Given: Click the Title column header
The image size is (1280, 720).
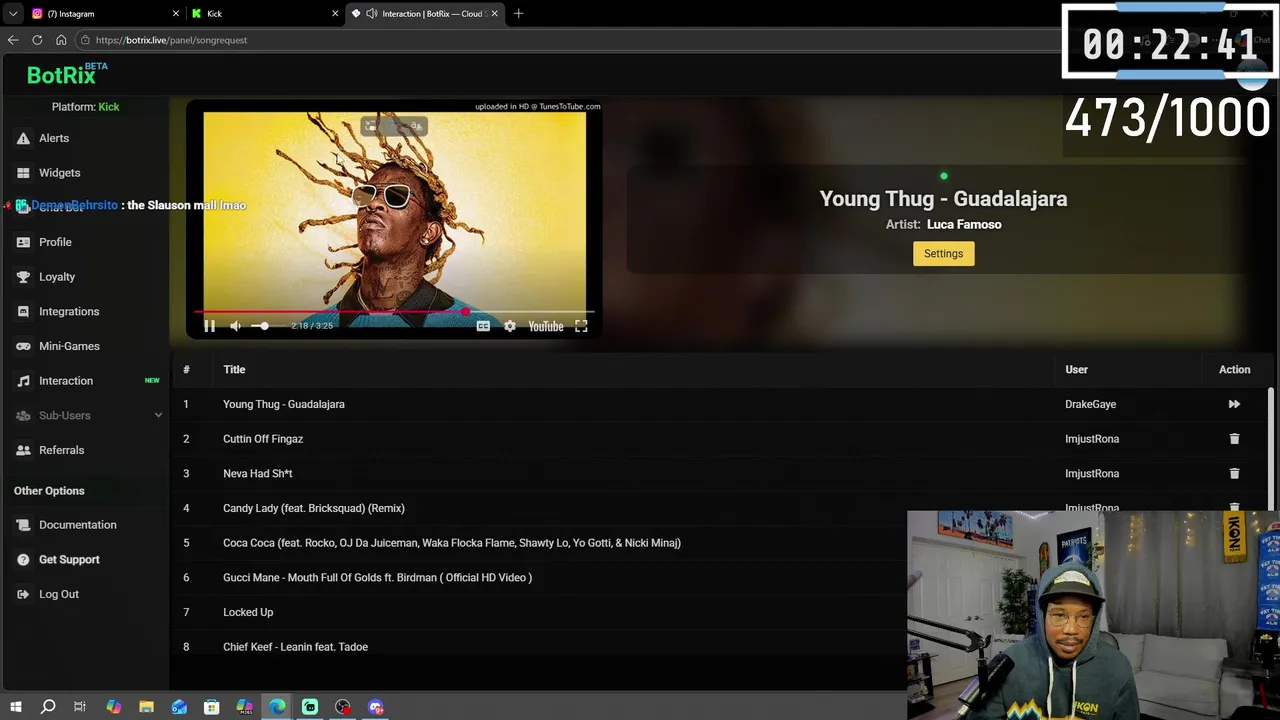Looking at the screenshot, I should tap(234, 369).
